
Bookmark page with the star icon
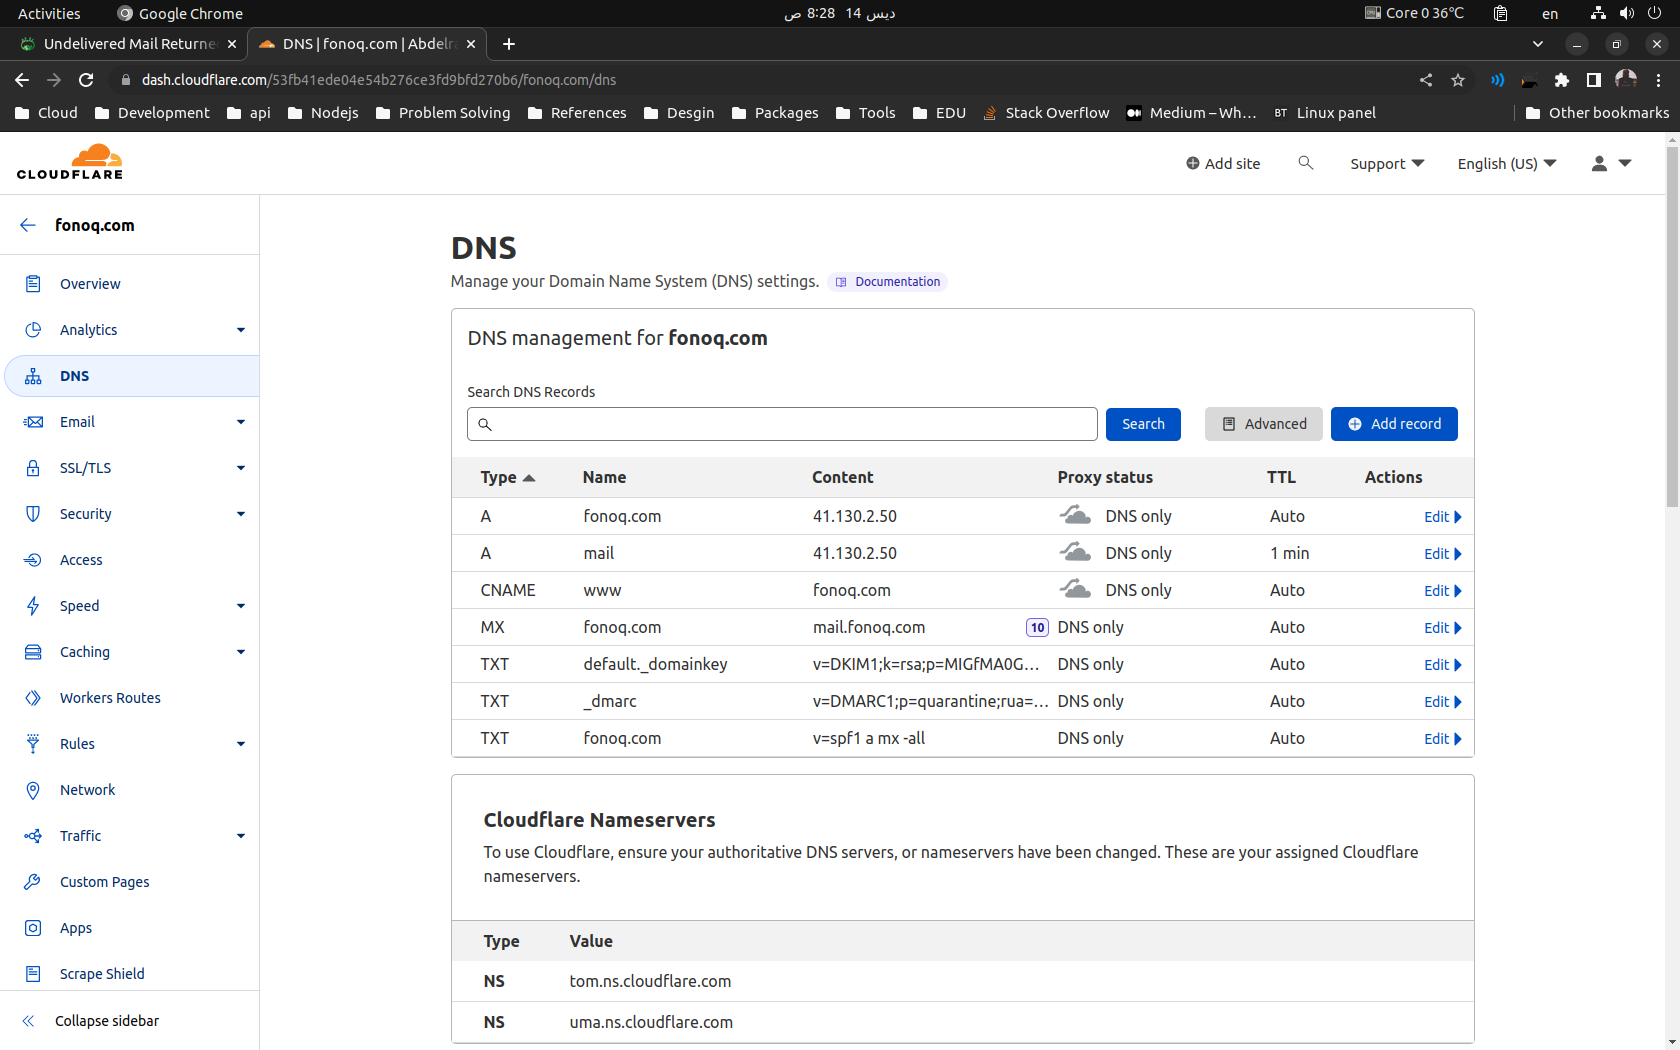pos(1458,80)
